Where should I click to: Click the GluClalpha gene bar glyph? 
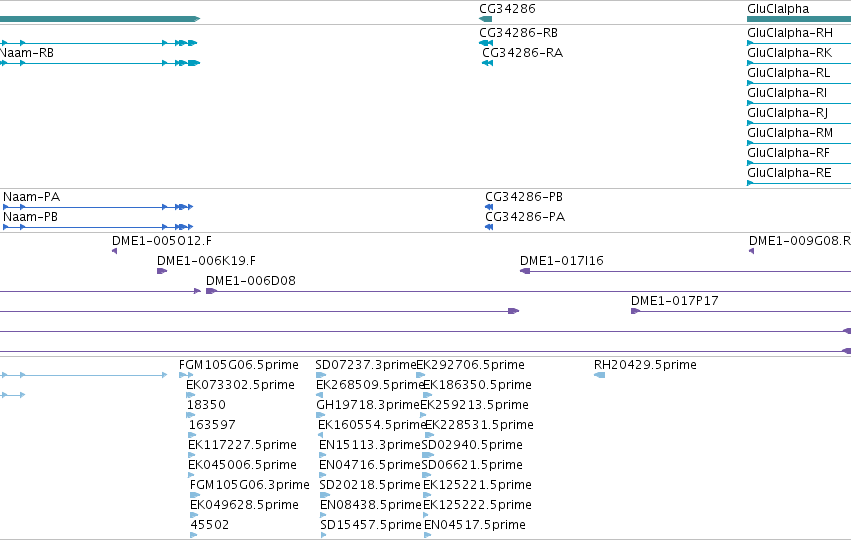click(799, 19)
